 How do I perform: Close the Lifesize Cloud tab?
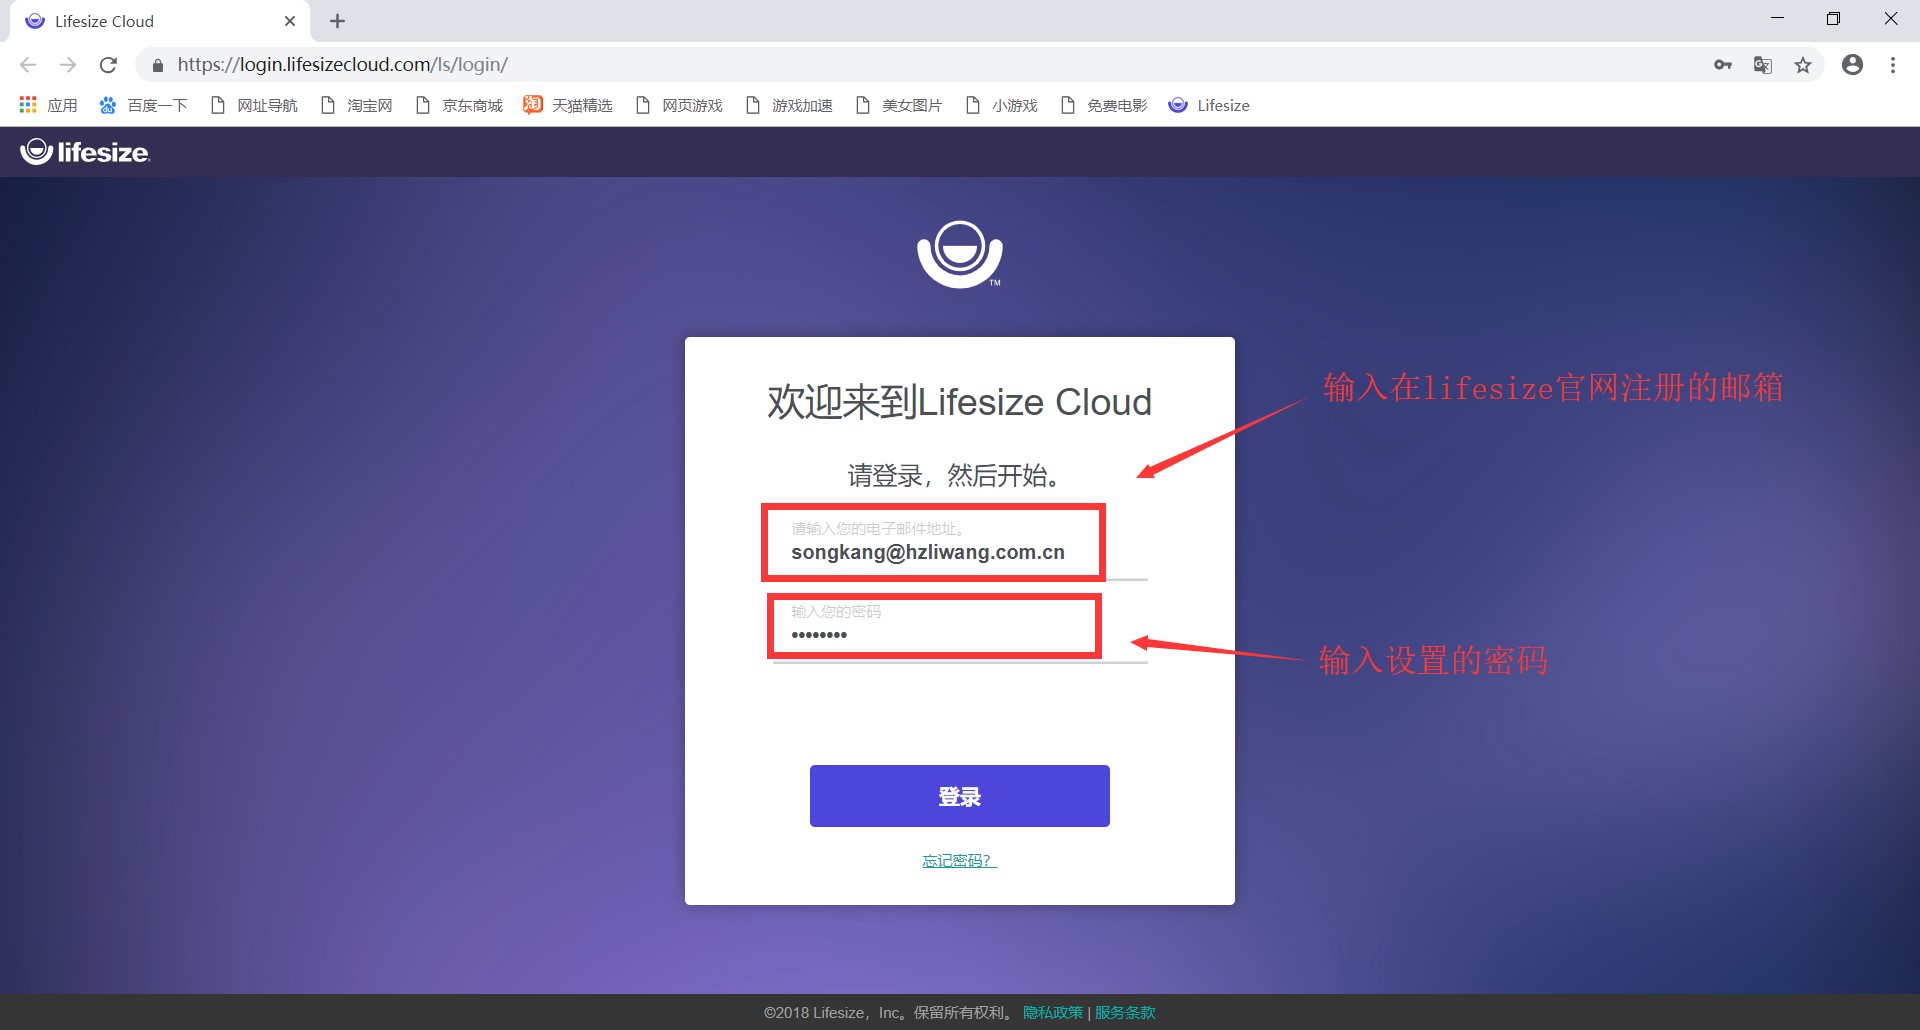(290, 21)
